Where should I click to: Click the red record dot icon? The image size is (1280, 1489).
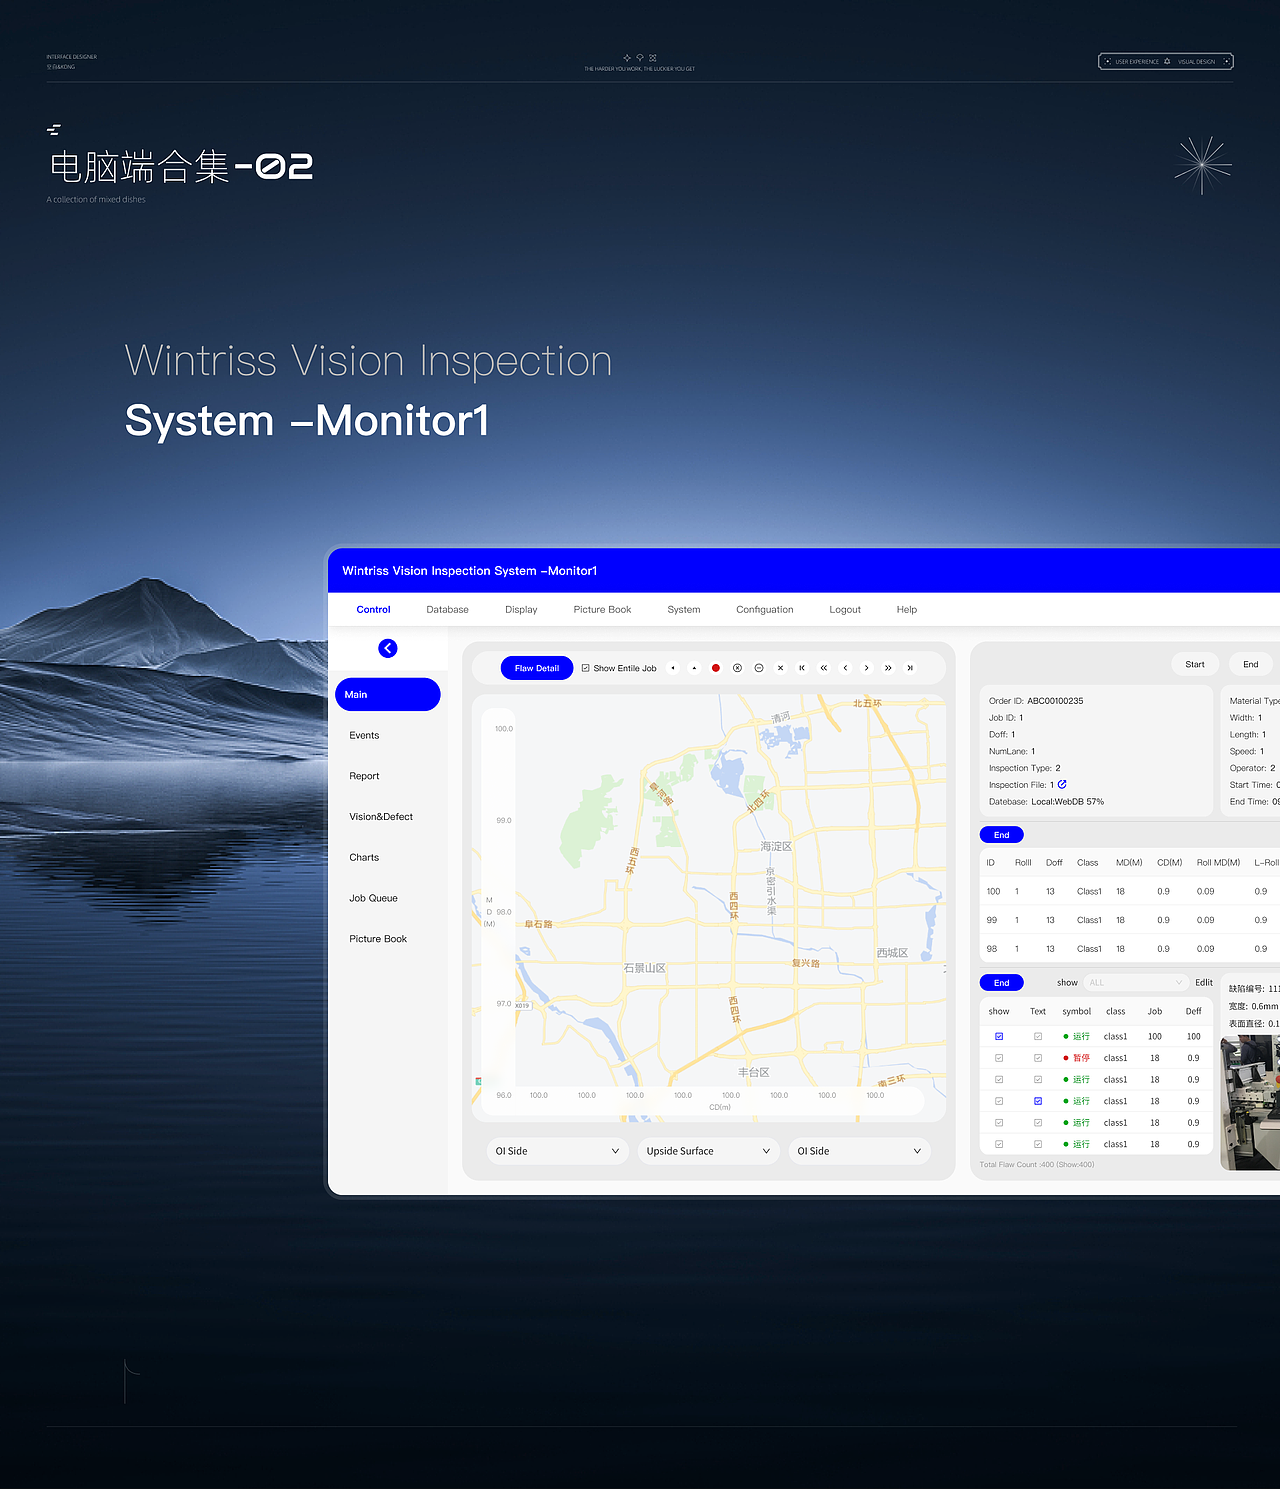[716, 668]
